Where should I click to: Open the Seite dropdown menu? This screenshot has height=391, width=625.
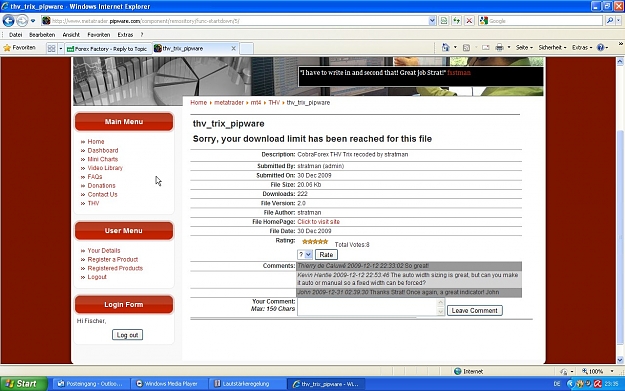(x=524, y=47)
